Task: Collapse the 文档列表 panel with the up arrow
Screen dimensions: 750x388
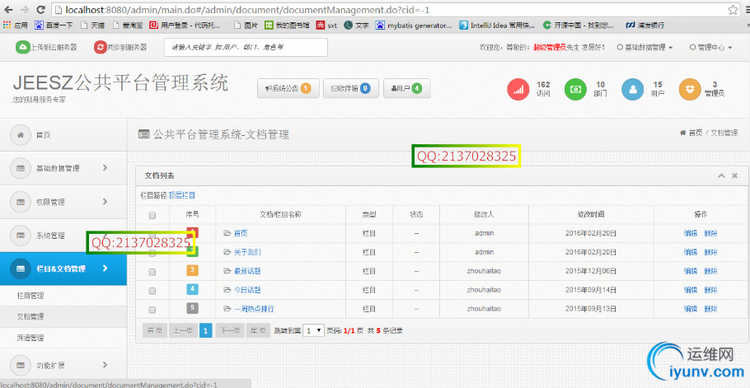Action: point(721,176)
